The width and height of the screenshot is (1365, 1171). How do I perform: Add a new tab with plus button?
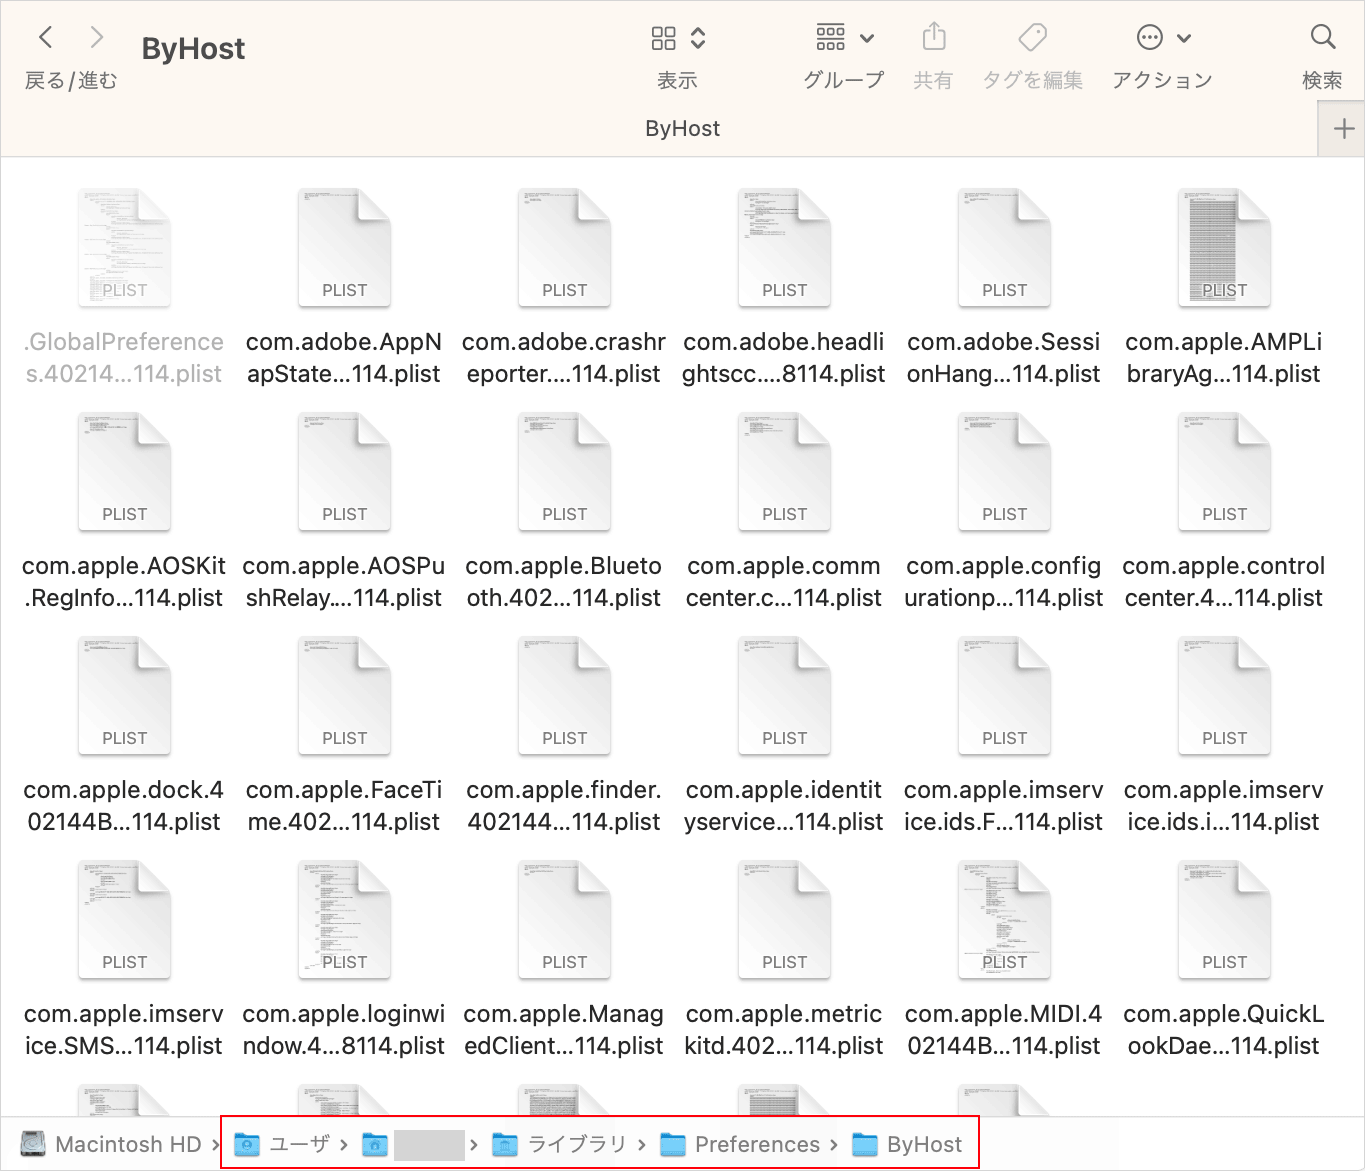point(1343,129)
